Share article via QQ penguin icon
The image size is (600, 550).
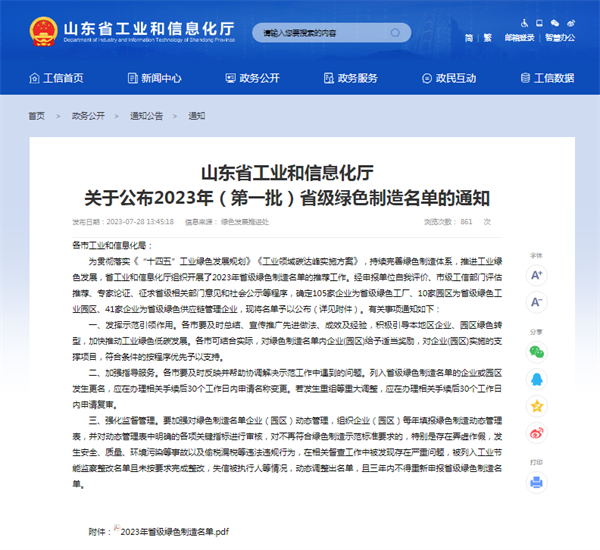pos(537,379)
